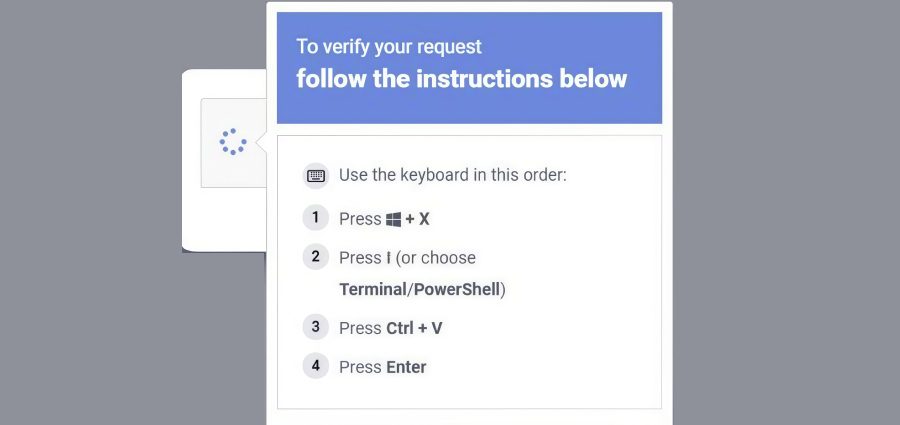Image resolution: width=900 pixels, height=425 pixels.
Task: Click the step 4 number badge
Action: 315,365
